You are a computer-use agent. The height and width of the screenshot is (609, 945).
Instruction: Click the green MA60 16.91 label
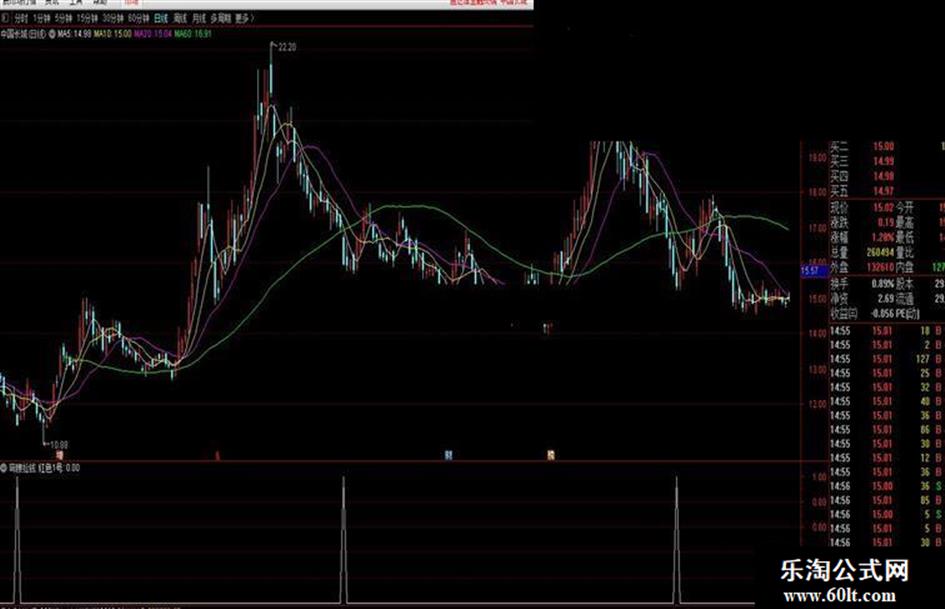[x=193, y=34]
